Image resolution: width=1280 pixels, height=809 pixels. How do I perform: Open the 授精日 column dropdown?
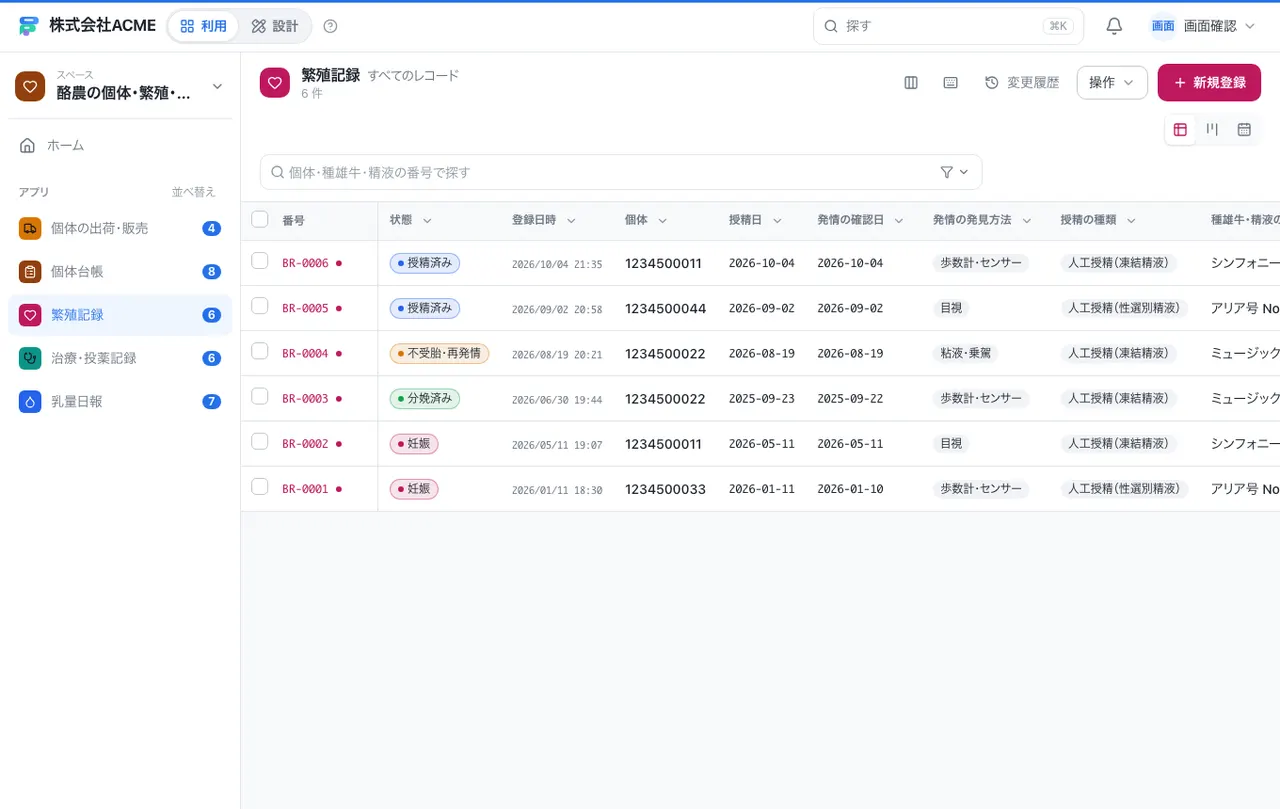point(777,220)
